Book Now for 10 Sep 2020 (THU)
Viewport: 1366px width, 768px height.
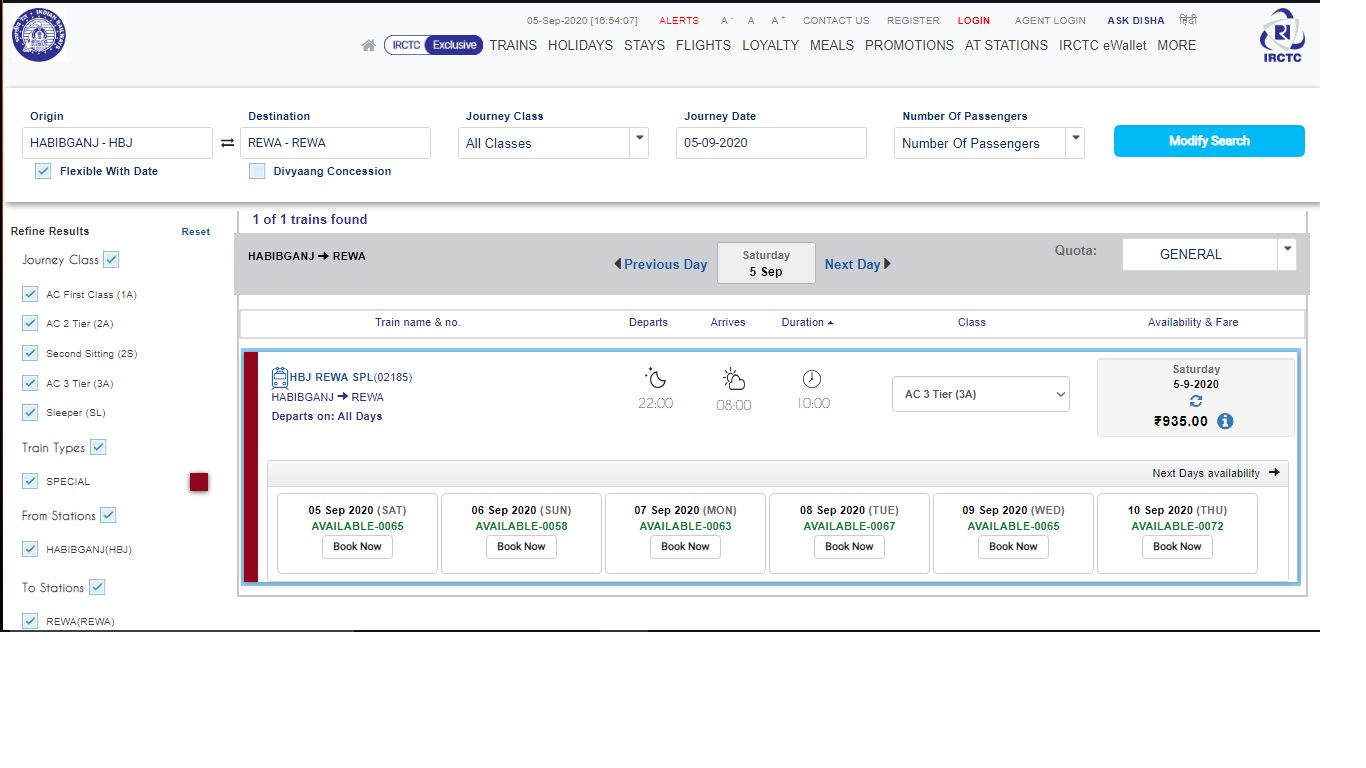point(1177,547)
